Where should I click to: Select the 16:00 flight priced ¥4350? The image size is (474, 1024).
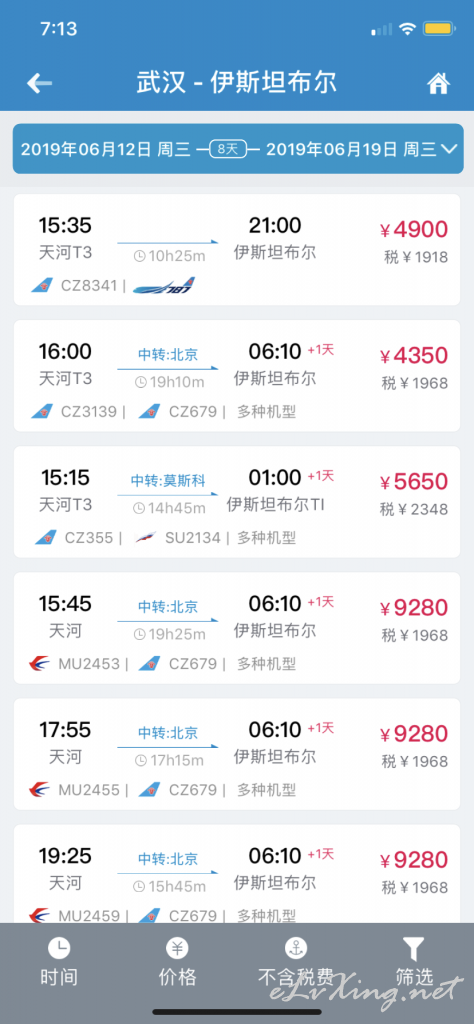pos(237,376)
